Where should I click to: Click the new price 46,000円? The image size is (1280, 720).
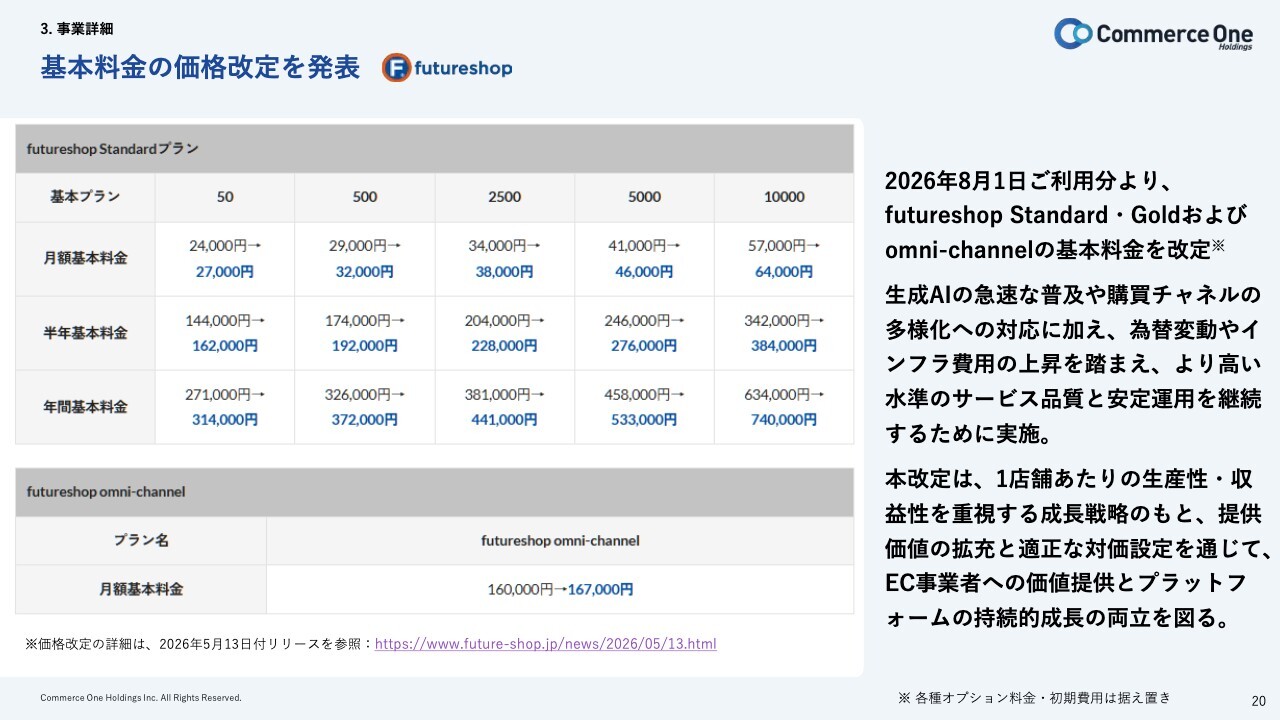[644, 271]
